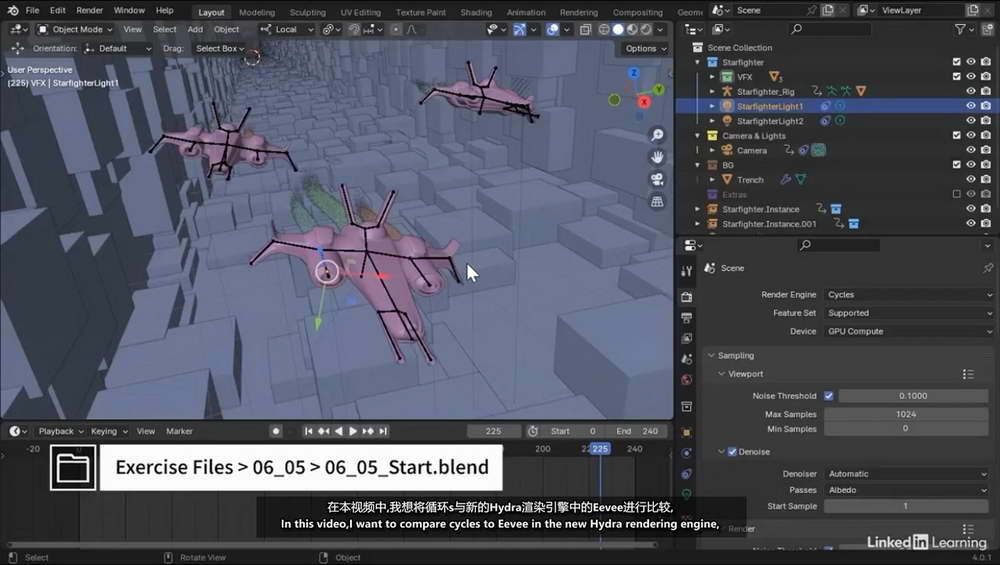Open the outliner filter funnel icon
This screenshot has width=1000, height=565.
coord(960,29)
